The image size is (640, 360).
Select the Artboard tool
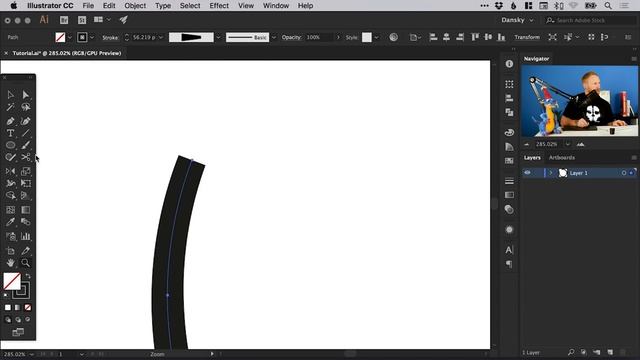11,251
